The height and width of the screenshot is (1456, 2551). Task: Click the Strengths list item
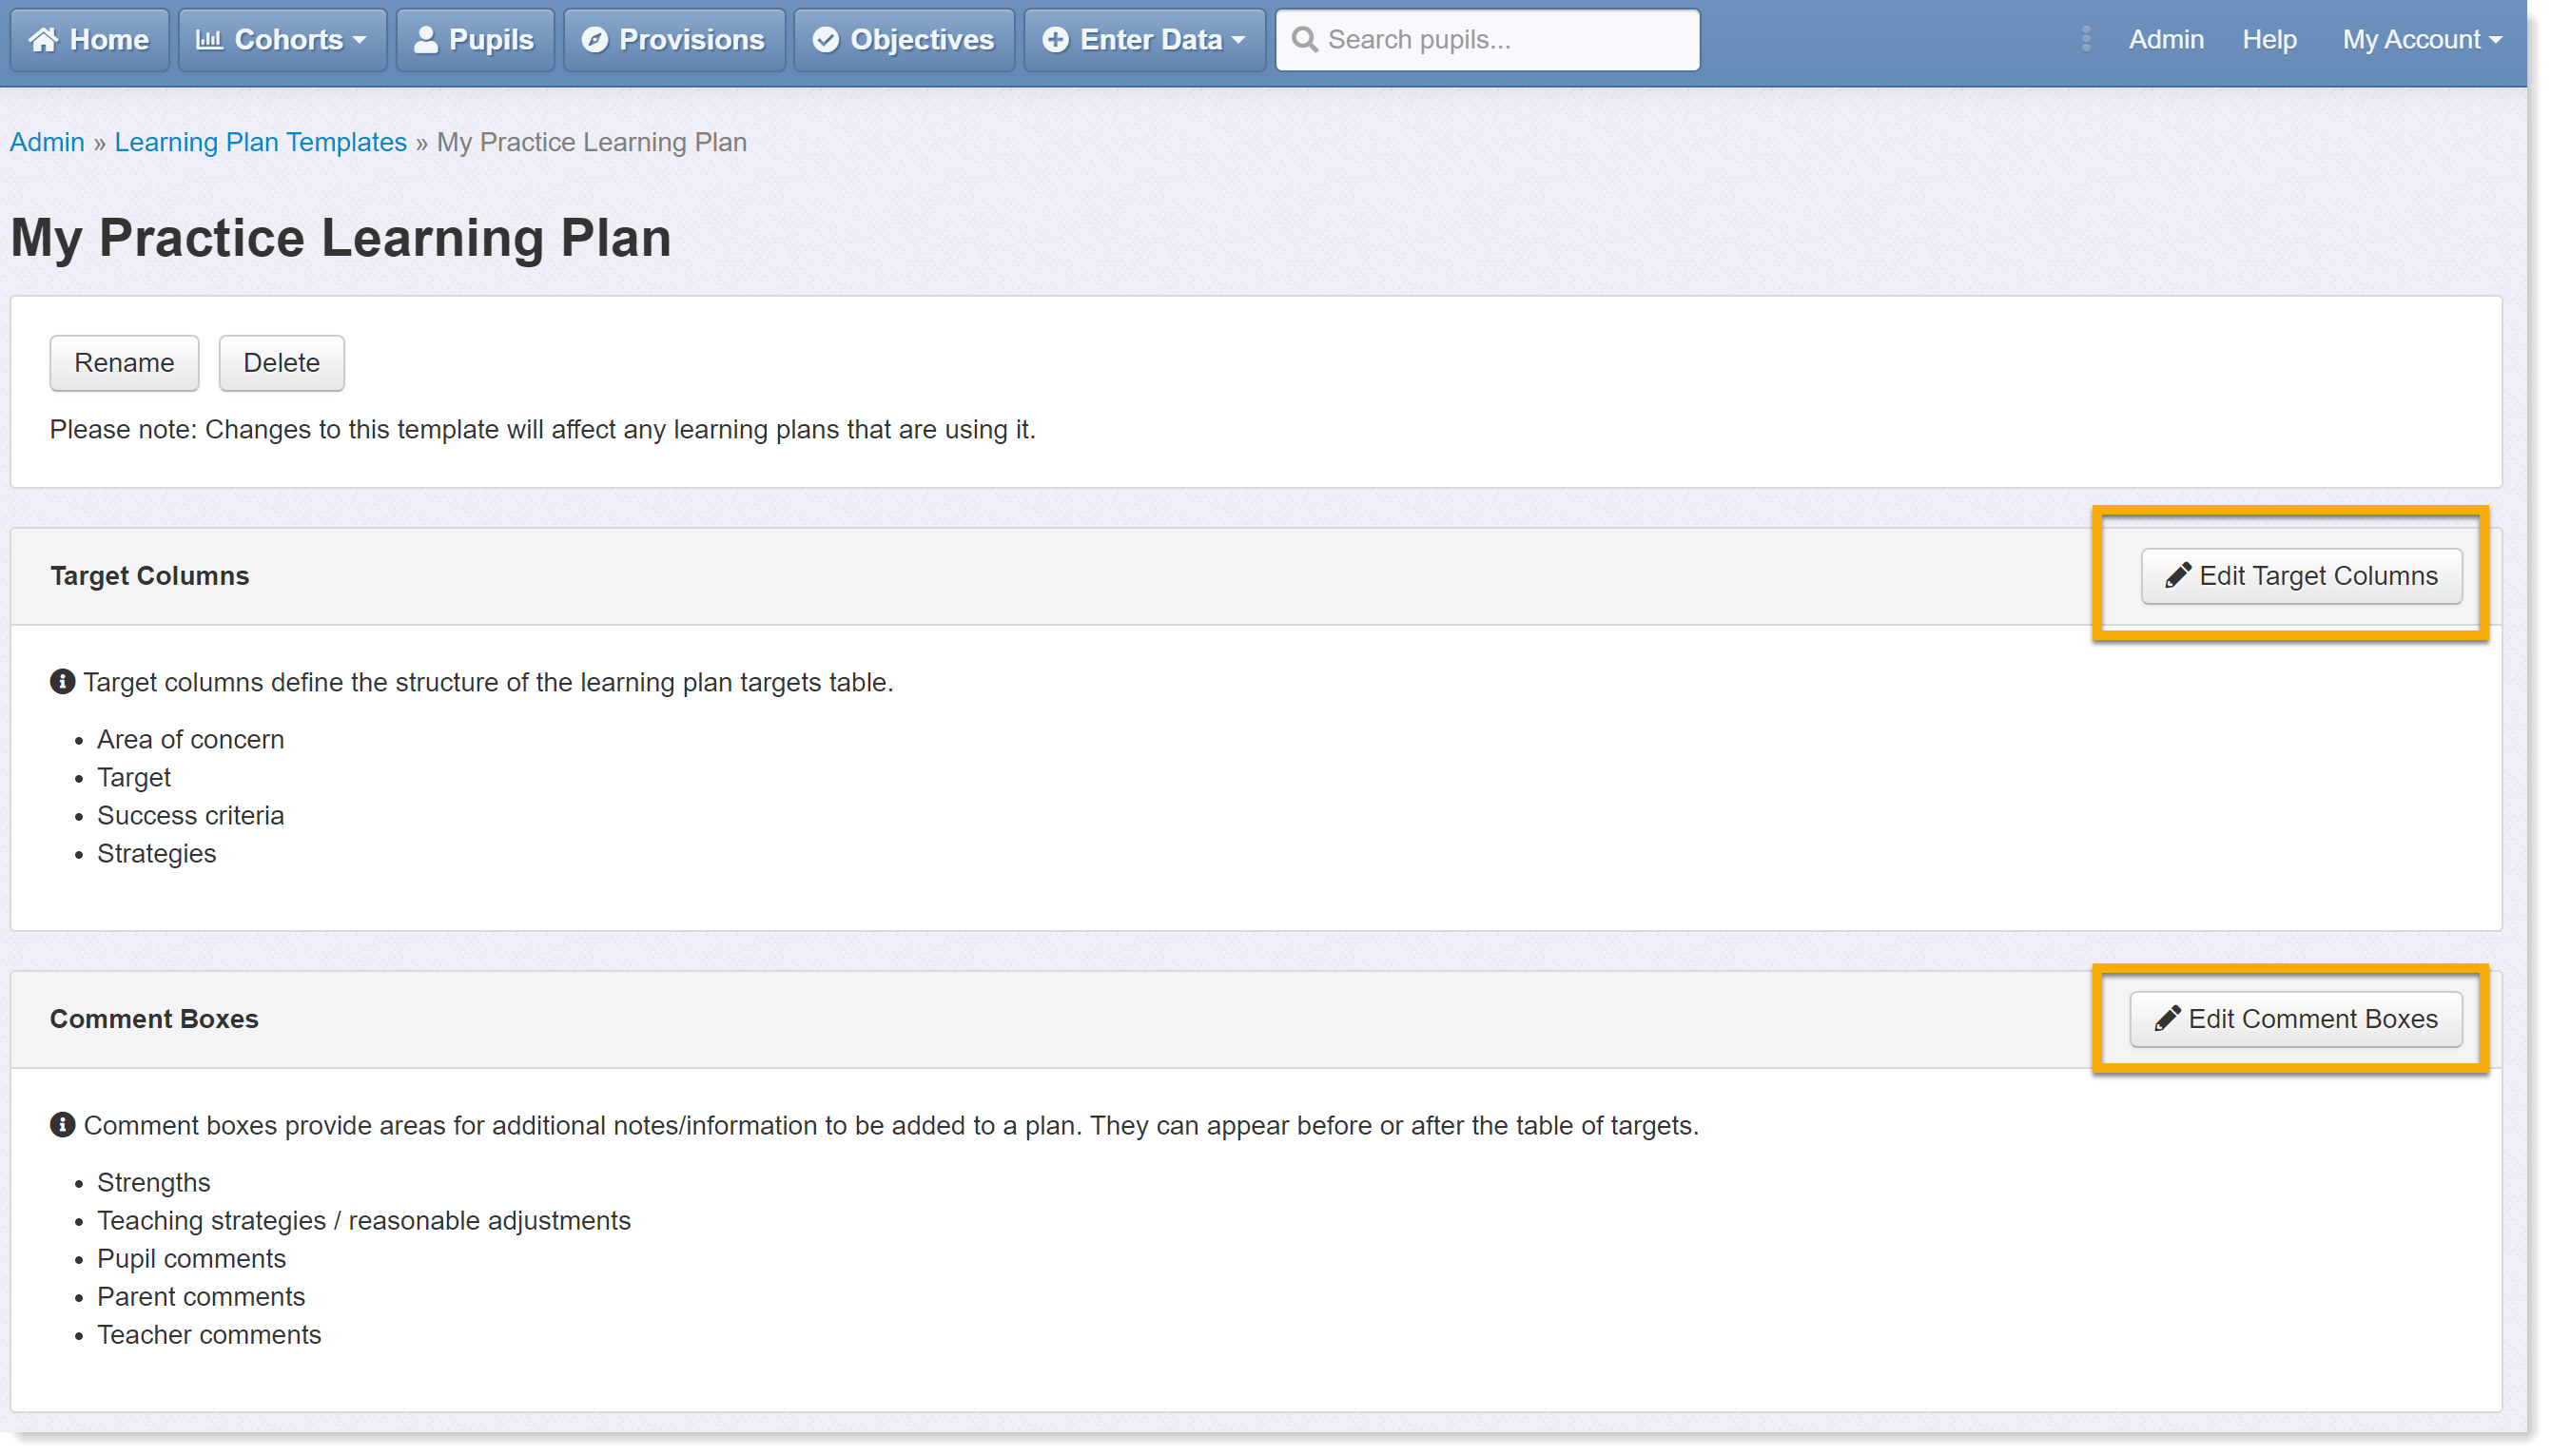click(153, 1182)
